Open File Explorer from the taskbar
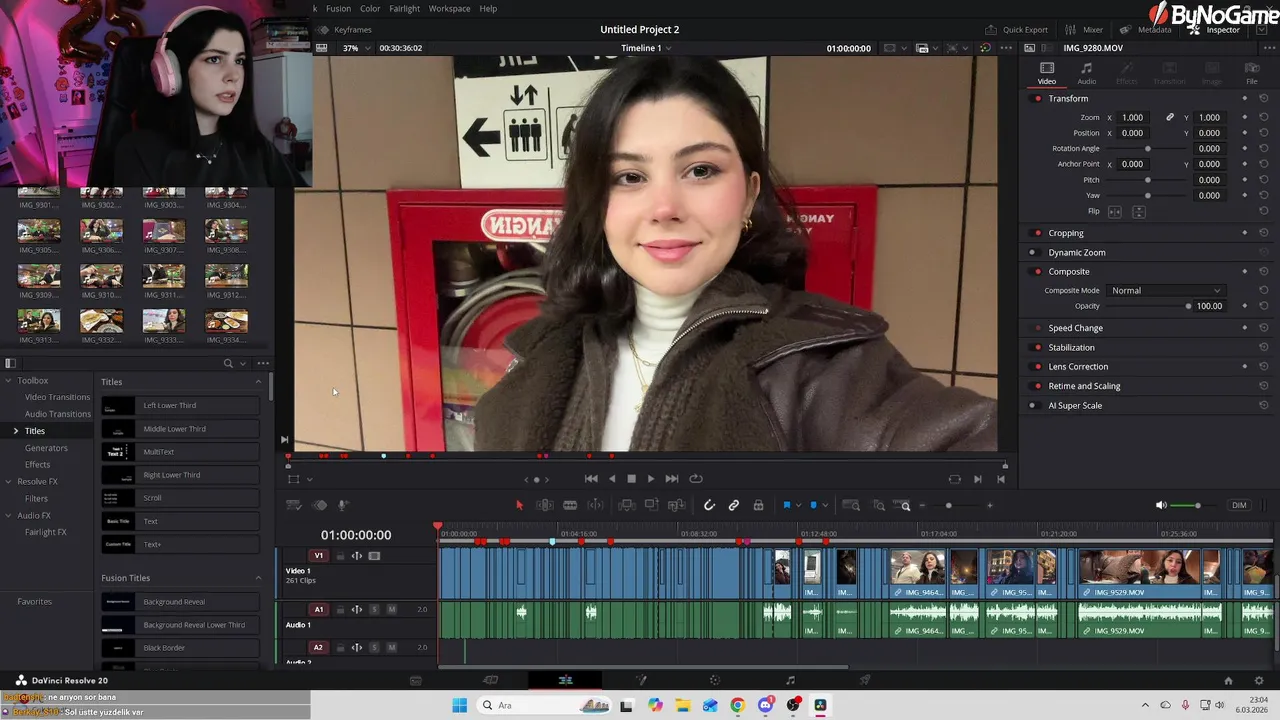The width and height of the screenshot is (1280, 720). pos(683,705)
